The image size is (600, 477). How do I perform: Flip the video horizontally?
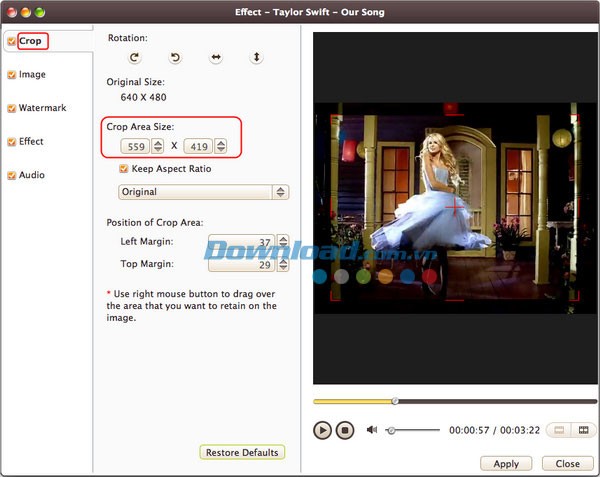[x=215, y=58]
